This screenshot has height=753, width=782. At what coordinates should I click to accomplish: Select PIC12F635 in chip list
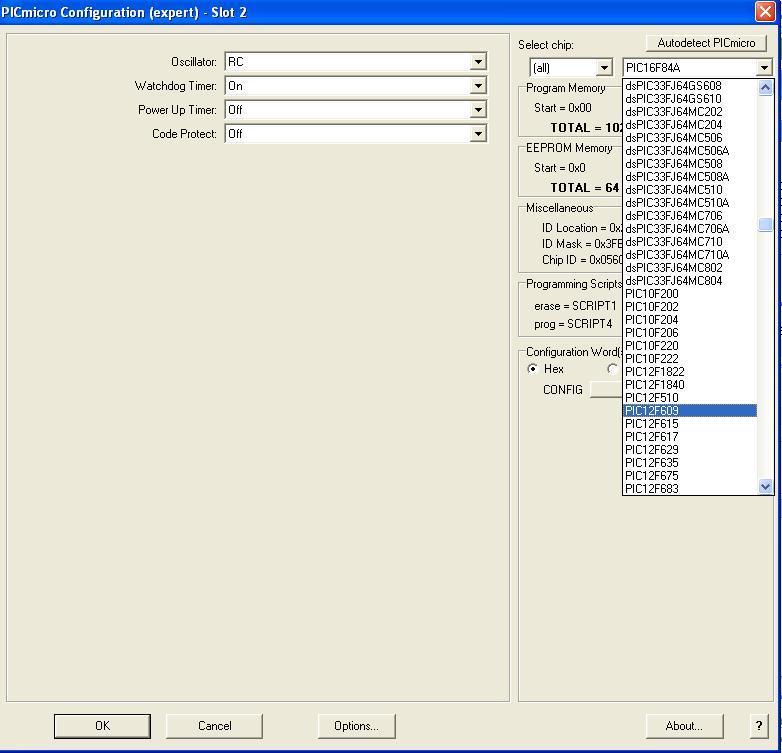pos(690,462)
